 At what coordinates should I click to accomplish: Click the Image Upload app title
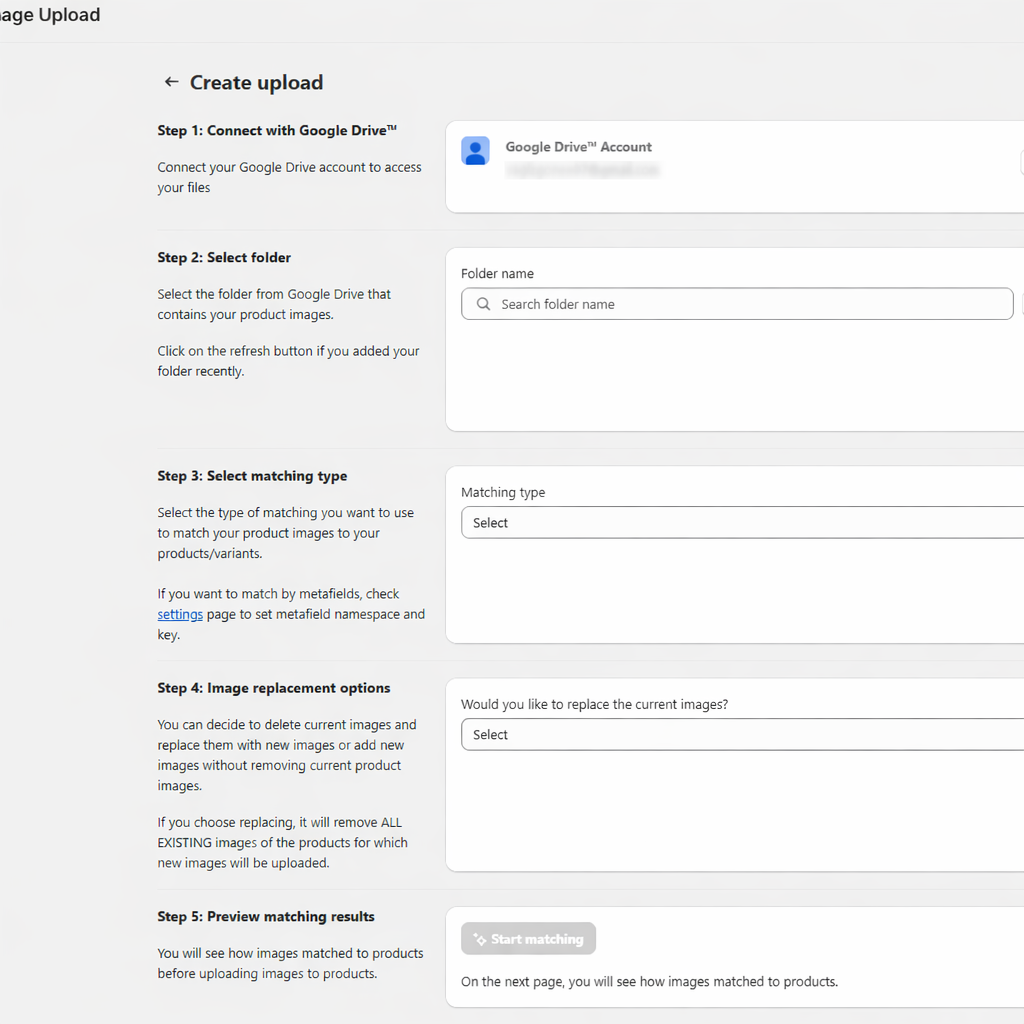click(48, 15)
